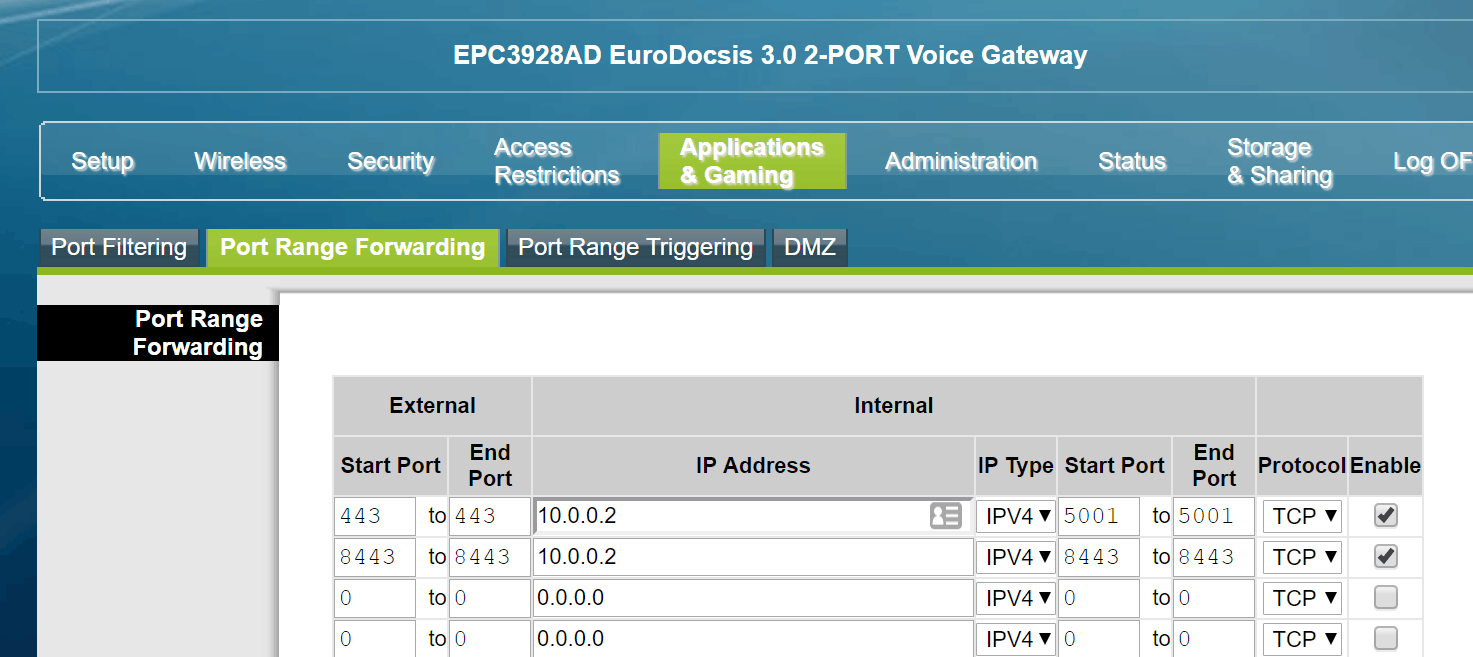The image size is (1473, 657).
Task: Click the contact card icon in IP Address field
Action: [x=945, y=516]
